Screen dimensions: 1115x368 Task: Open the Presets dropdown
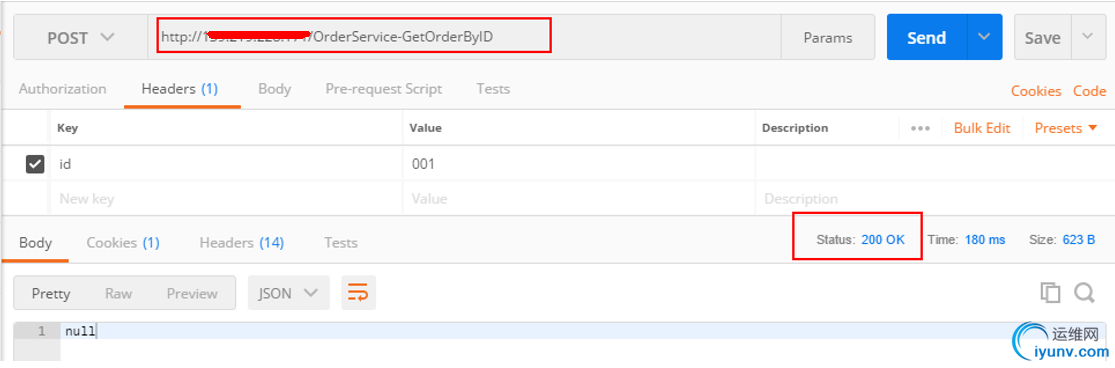click(x=1067, y=129)
